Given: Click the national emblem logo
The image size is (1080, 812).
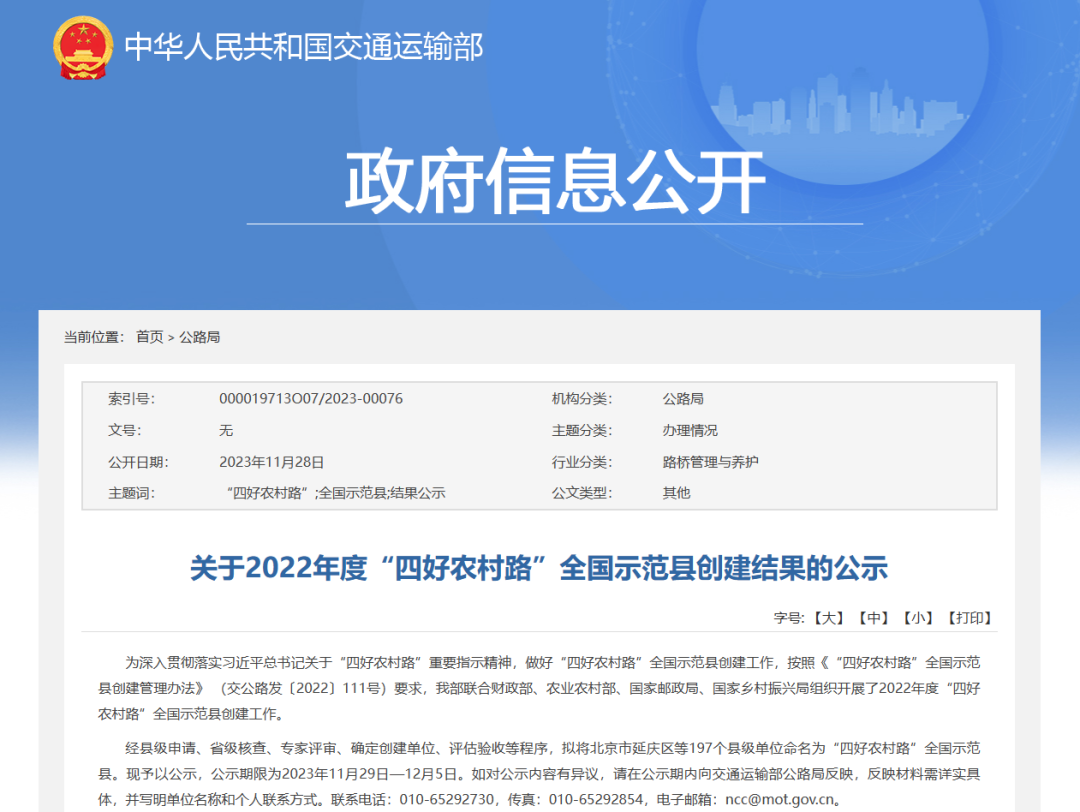Looking at the screenshot, I should (83, 48).
